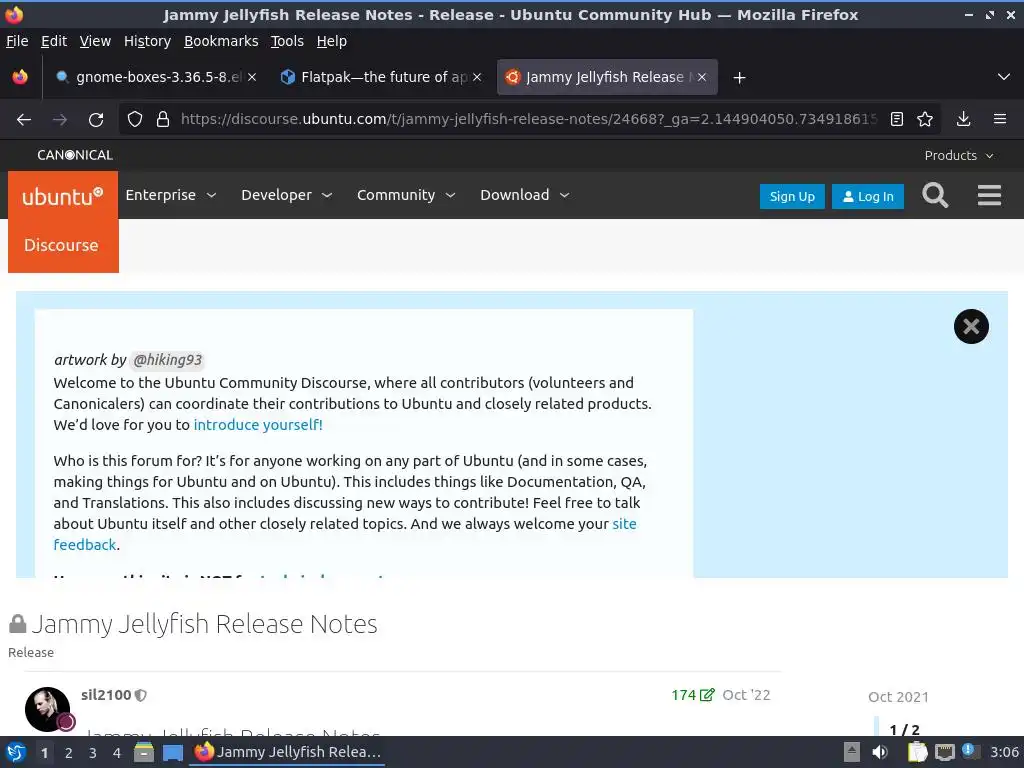The image size is (1024, 768).
Task: Click the moderator shield icon beside sil2100
Action: point(140,696)
